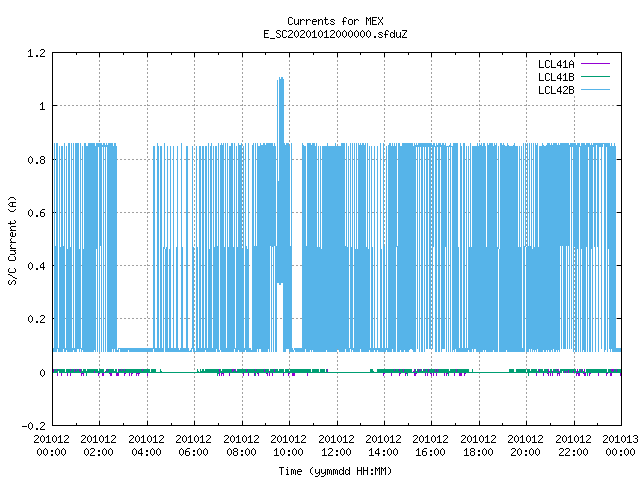The height and width of the screenshot is (480, 640).
Task: Click the 201013 00:00 time tick label
Action: click(x=620, y=446)
